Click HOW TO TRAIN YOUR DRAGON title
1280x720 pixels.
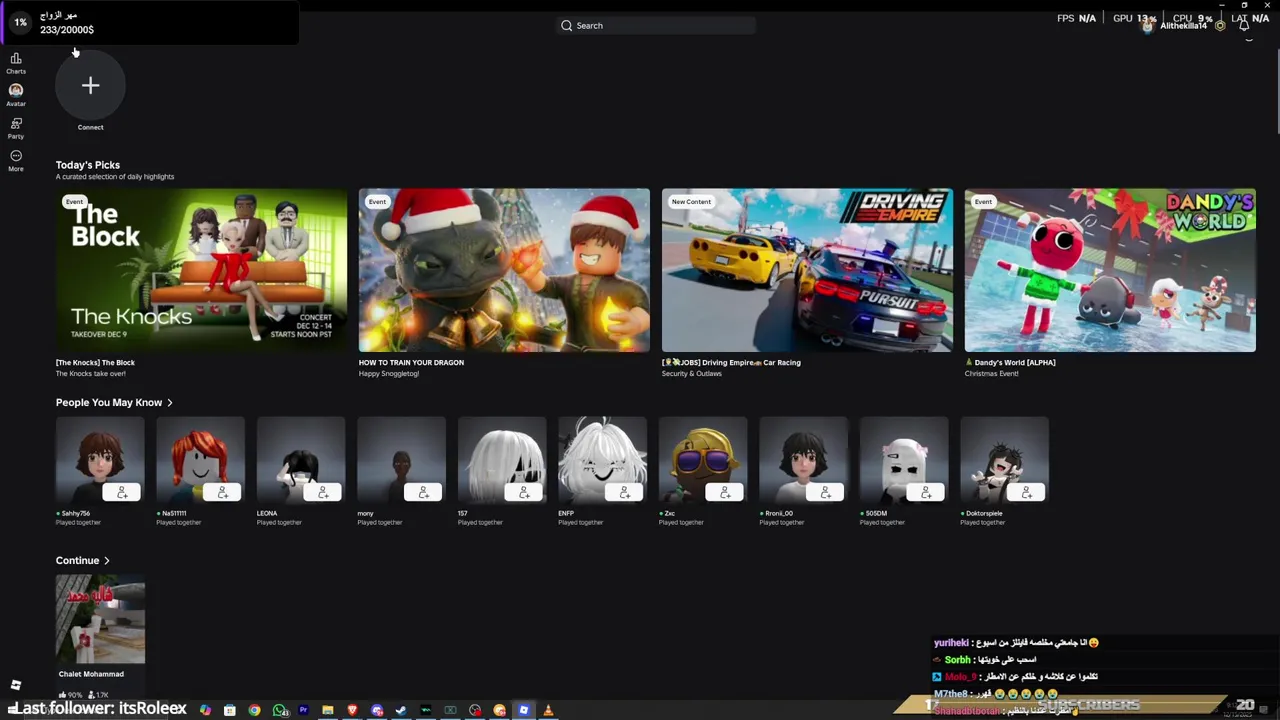coord(411,363)
